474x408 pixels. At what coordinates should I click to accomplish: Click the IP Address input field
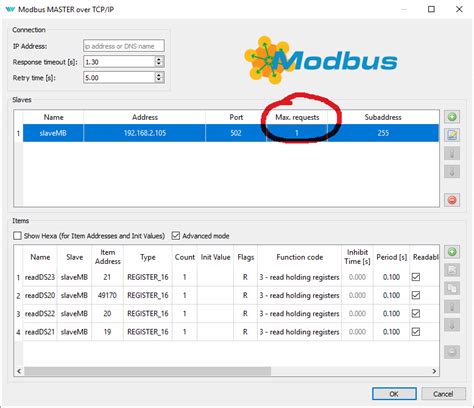coord(124,46)
